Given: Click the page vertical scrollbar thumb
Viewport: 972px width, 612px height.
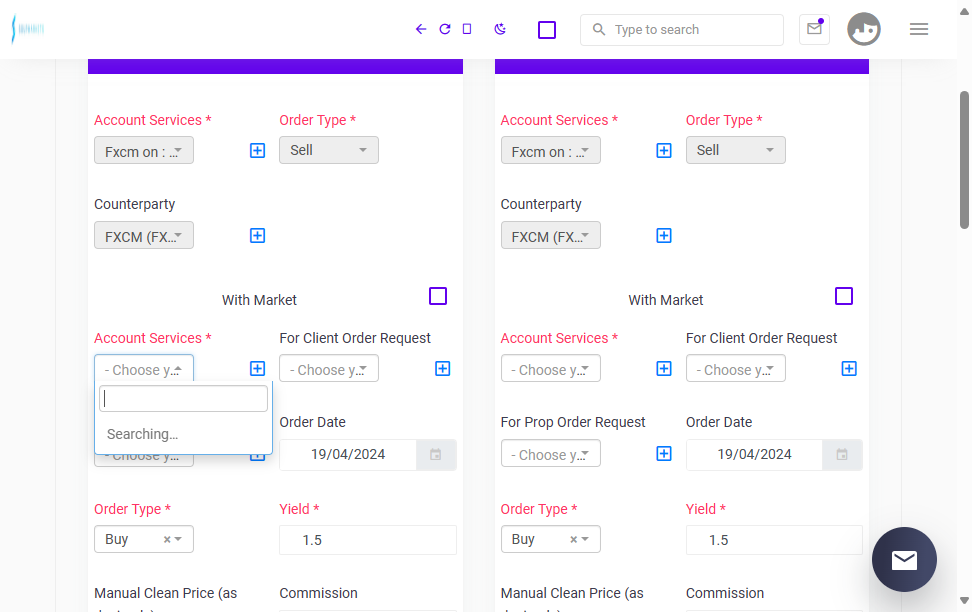Looking at the screenshot, I should tap(965, 160).
